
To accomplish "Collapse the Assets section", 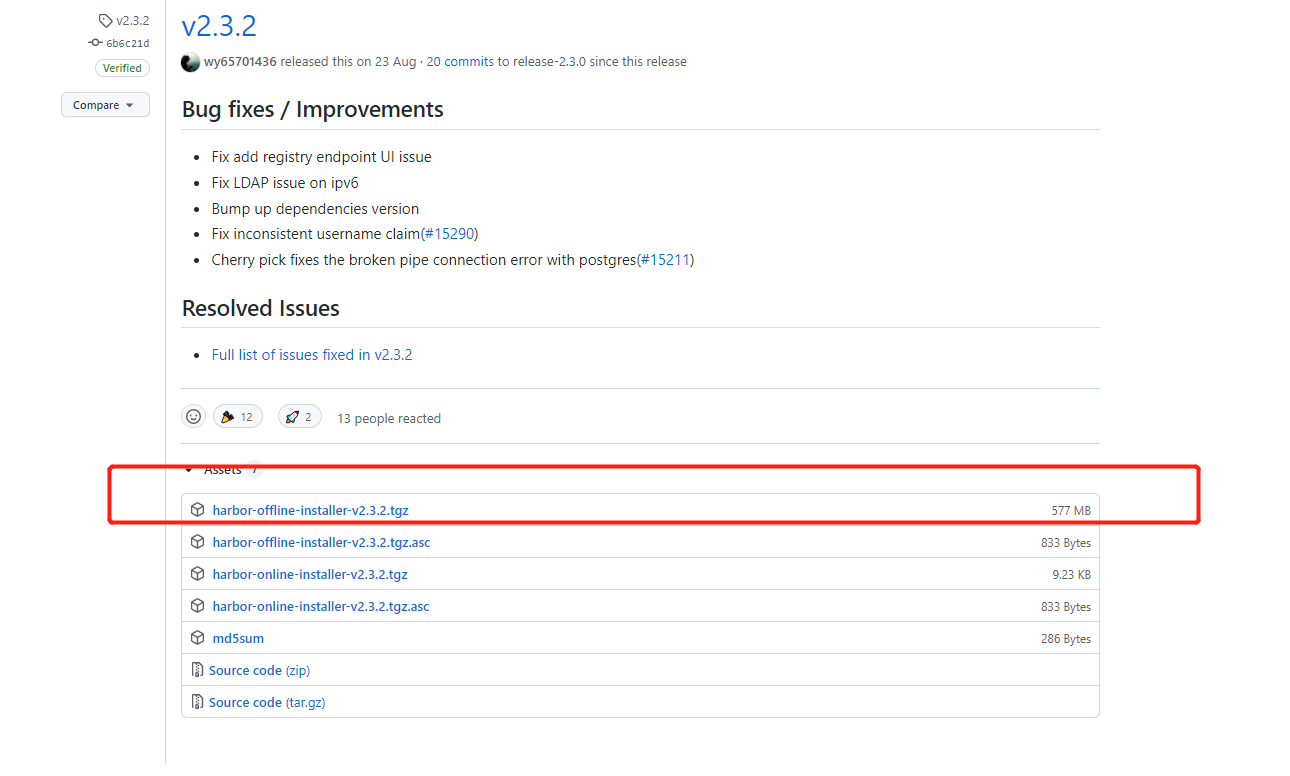I will click(222, 469).
